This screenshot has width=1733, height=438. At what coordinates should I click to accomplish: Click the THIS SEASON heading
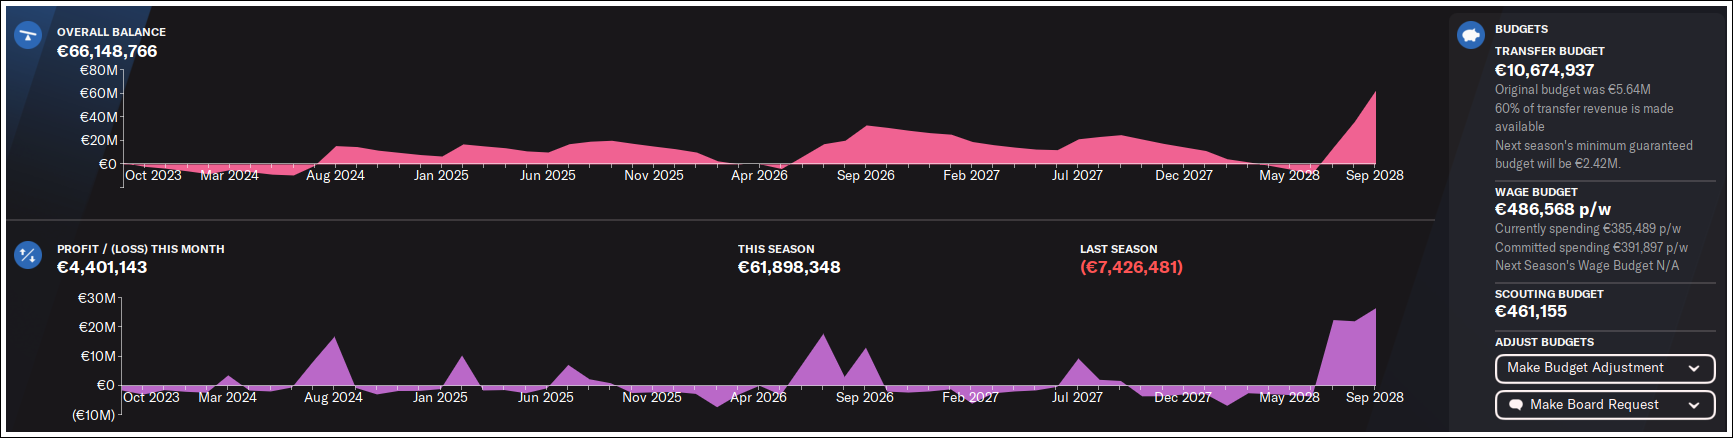pyautogui.click(x=776, y=249)
